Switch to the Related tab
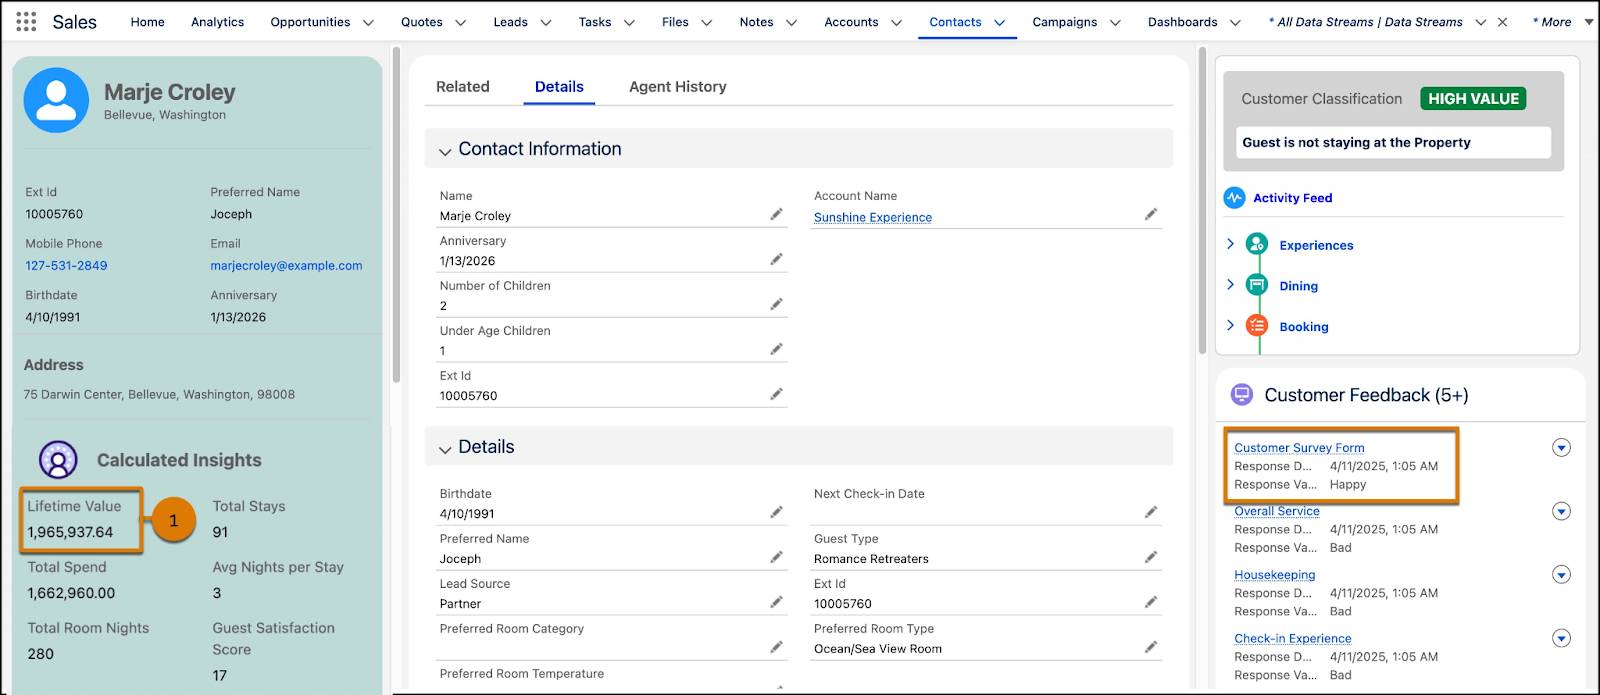The height and width of the screenshot is (695, 1600). 463,87
